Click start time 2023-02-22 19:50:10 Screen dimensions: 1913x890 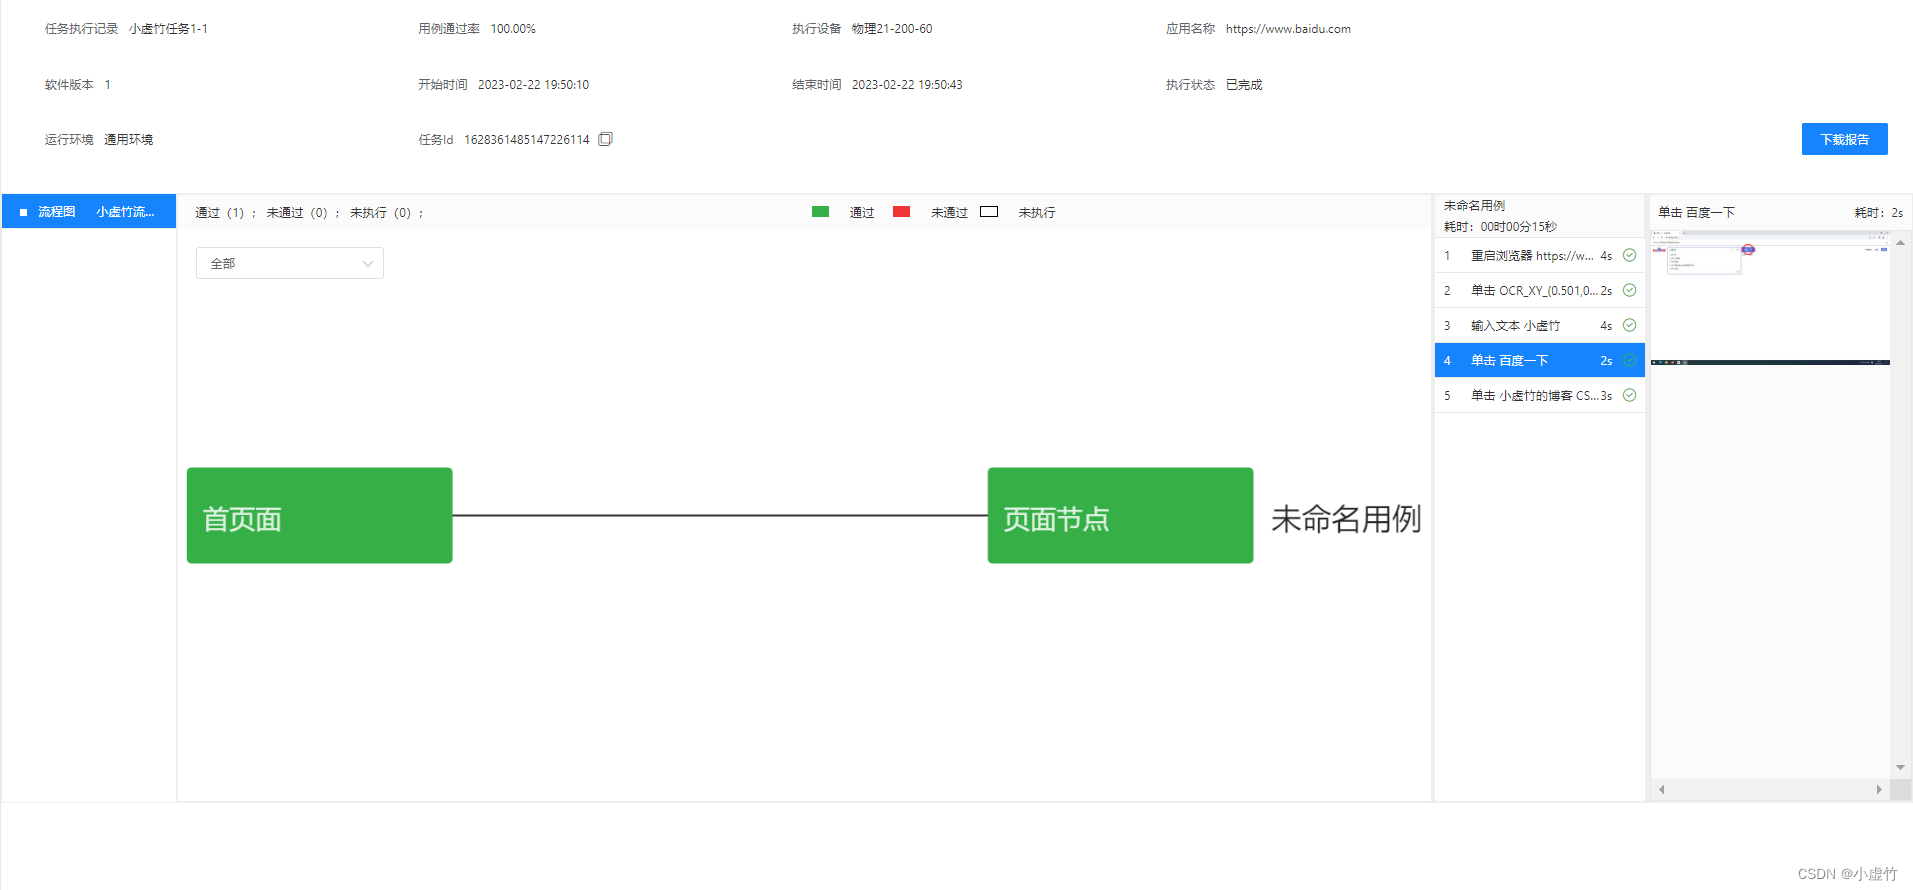pos(533,85)
